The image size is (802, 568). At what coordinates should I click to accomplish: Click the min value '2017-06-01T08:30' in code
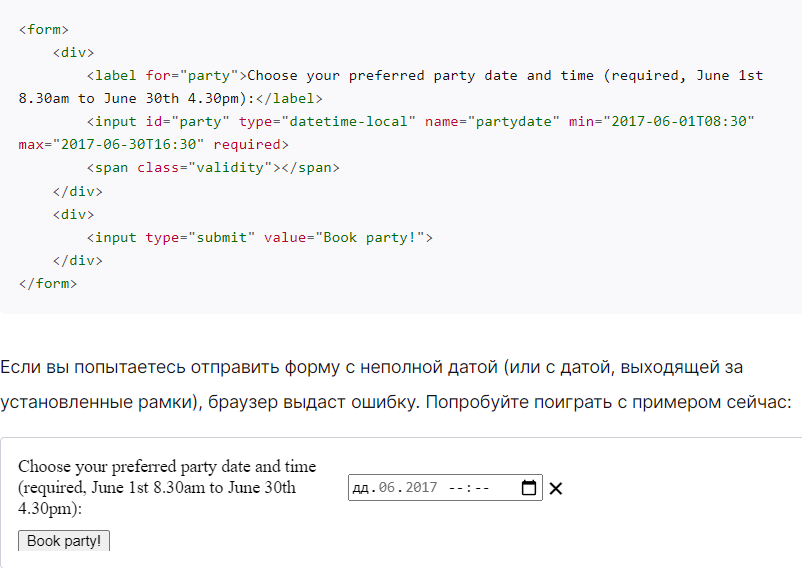pyautogui.click(x=679, y=122)
